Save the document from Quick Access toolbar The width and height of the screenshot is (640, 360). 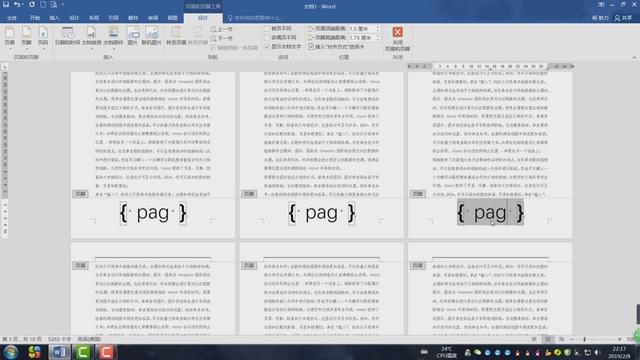tap(6, 4)
